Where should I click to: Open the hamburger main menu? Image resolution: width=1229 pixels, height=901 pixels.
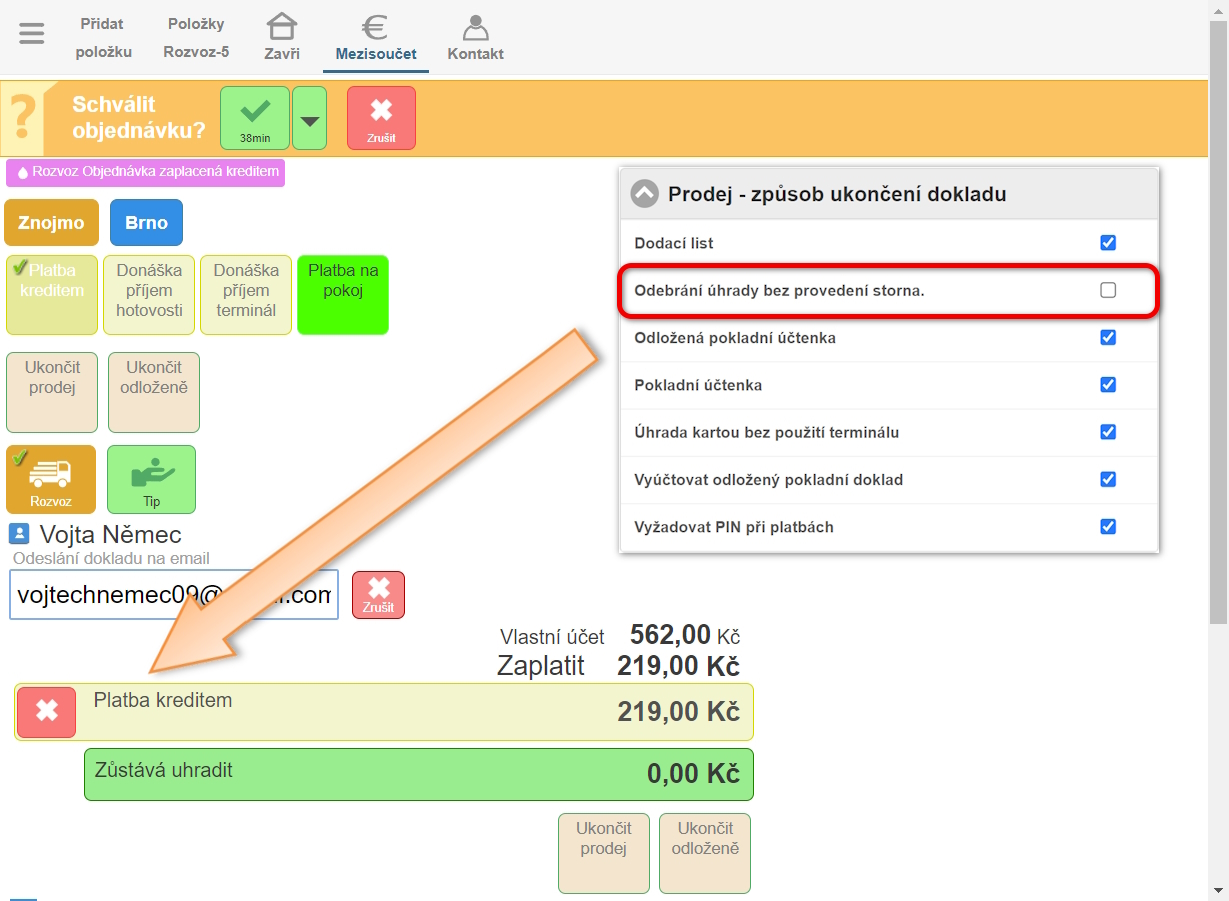pyautogui.click(x=32, y=34)
